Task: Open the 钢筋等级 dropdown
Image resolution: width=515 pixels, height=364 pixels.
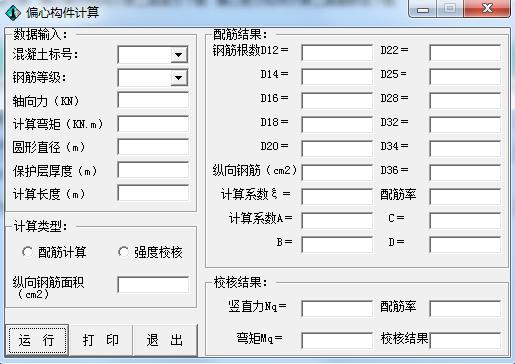Action: coord(179,78)
